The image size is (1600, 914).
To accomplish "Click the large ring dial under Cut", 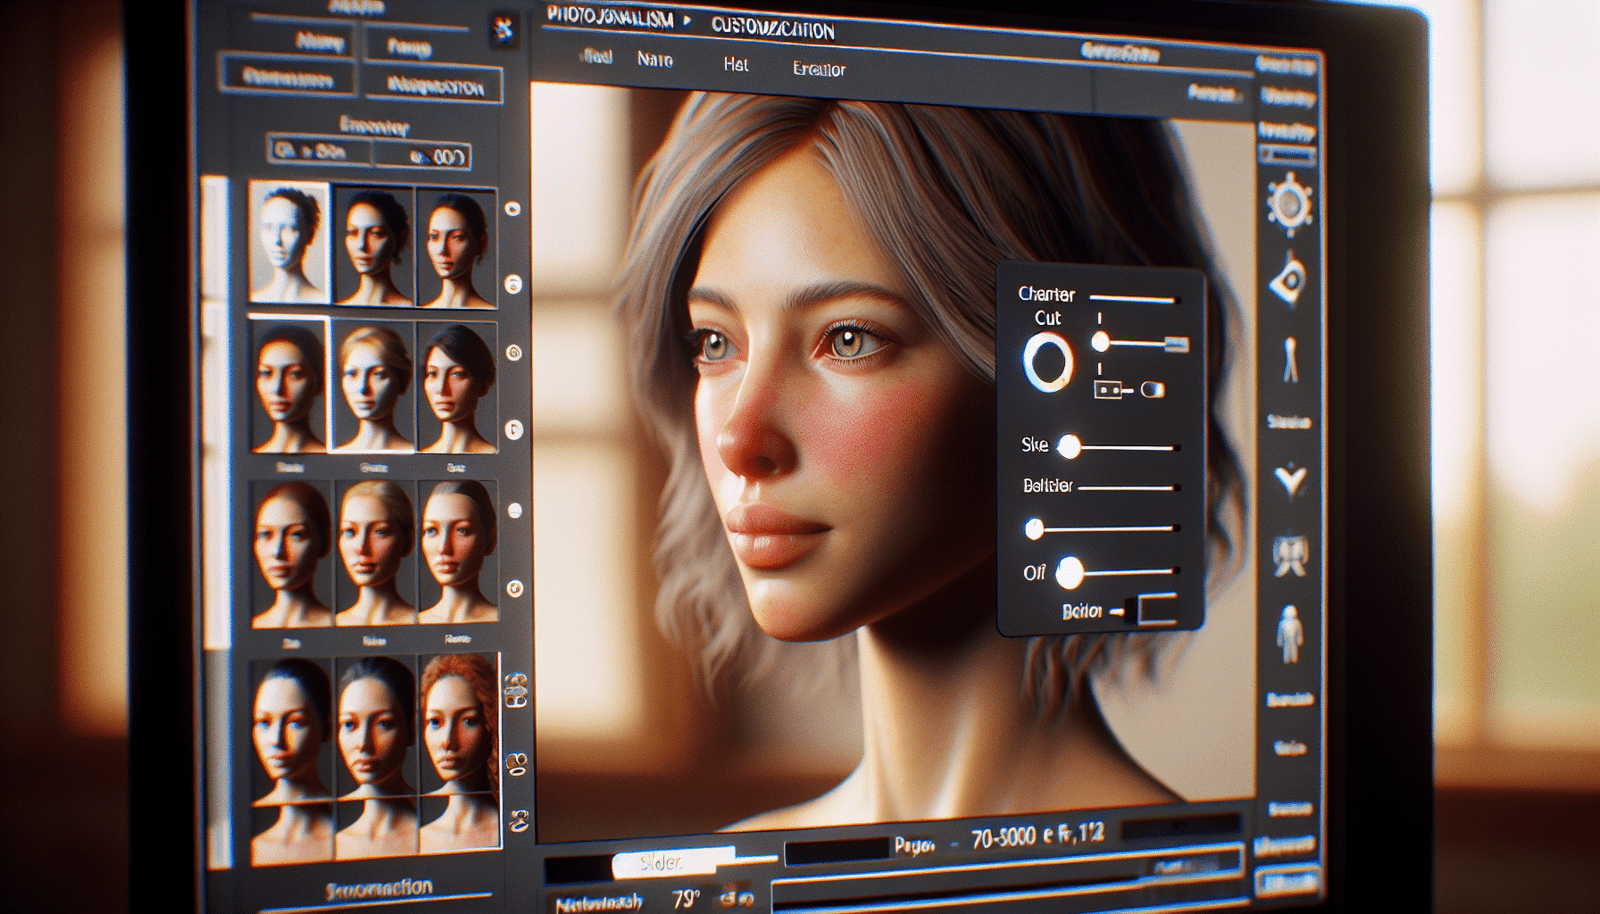I will pos(1048,362).
